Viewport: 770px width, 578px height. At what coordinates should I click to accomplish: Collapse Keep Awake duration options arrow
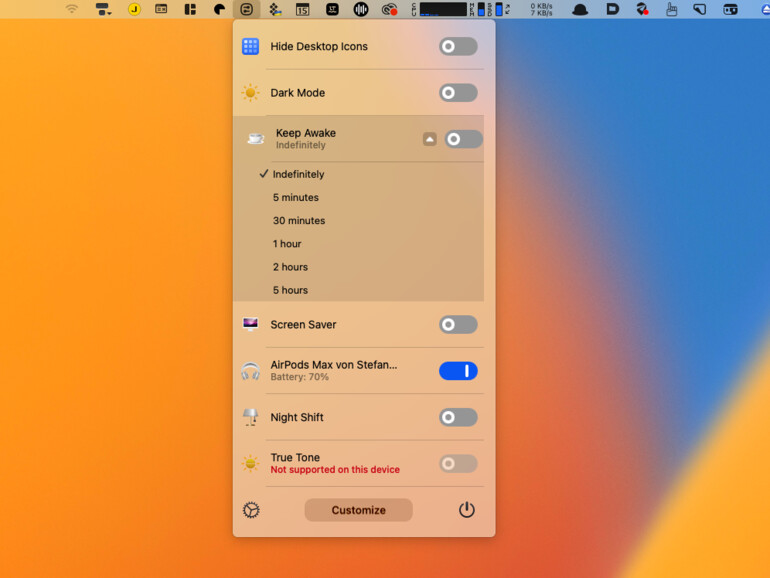tap(430, 139)
